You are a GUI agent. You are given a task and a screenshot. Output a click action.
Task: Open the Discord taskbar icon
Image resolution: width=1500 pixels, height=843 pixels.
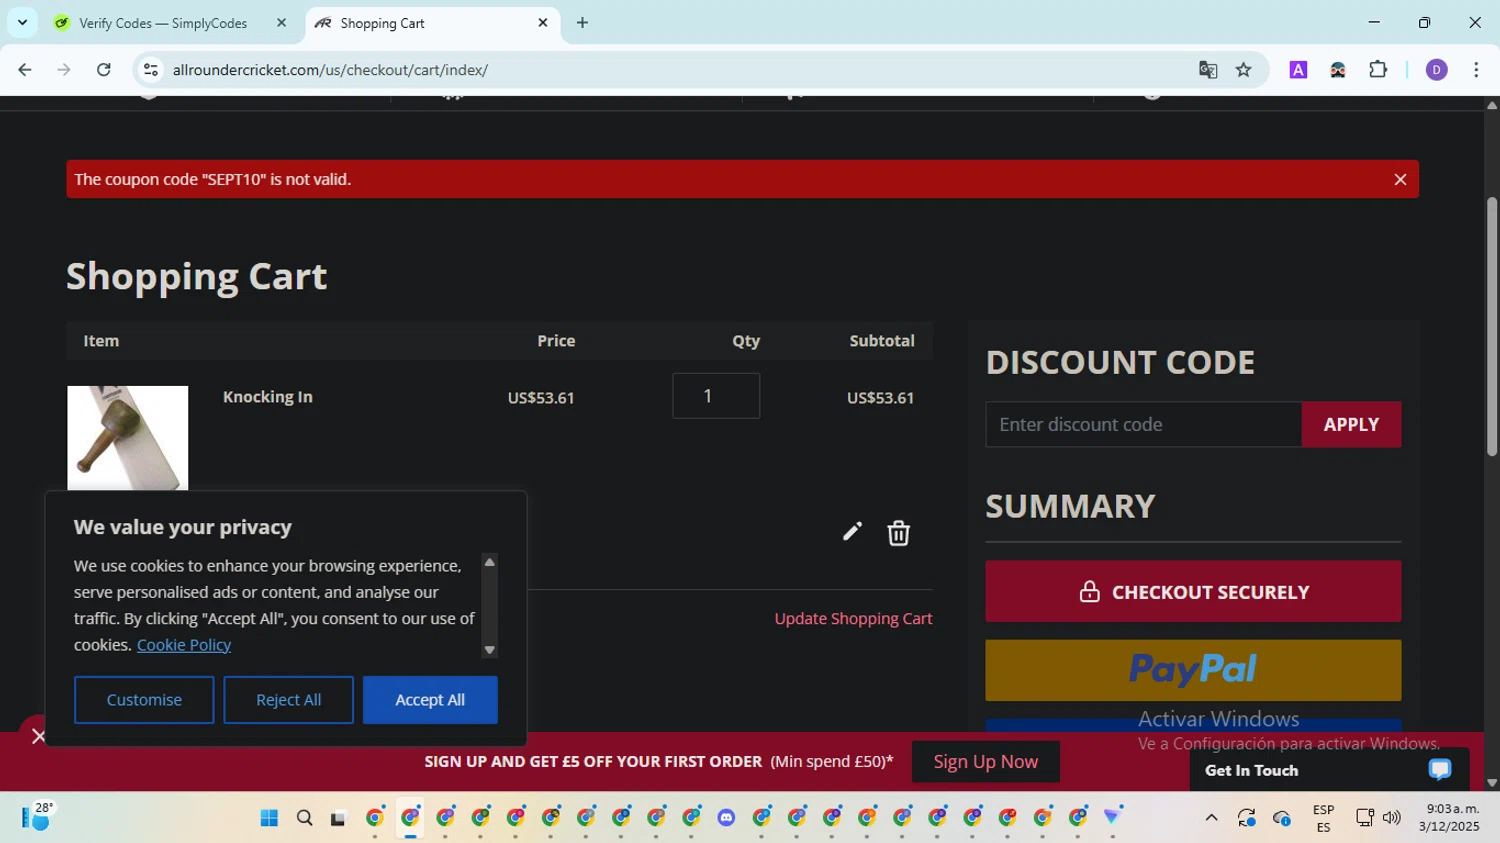(x=726, y=818)
